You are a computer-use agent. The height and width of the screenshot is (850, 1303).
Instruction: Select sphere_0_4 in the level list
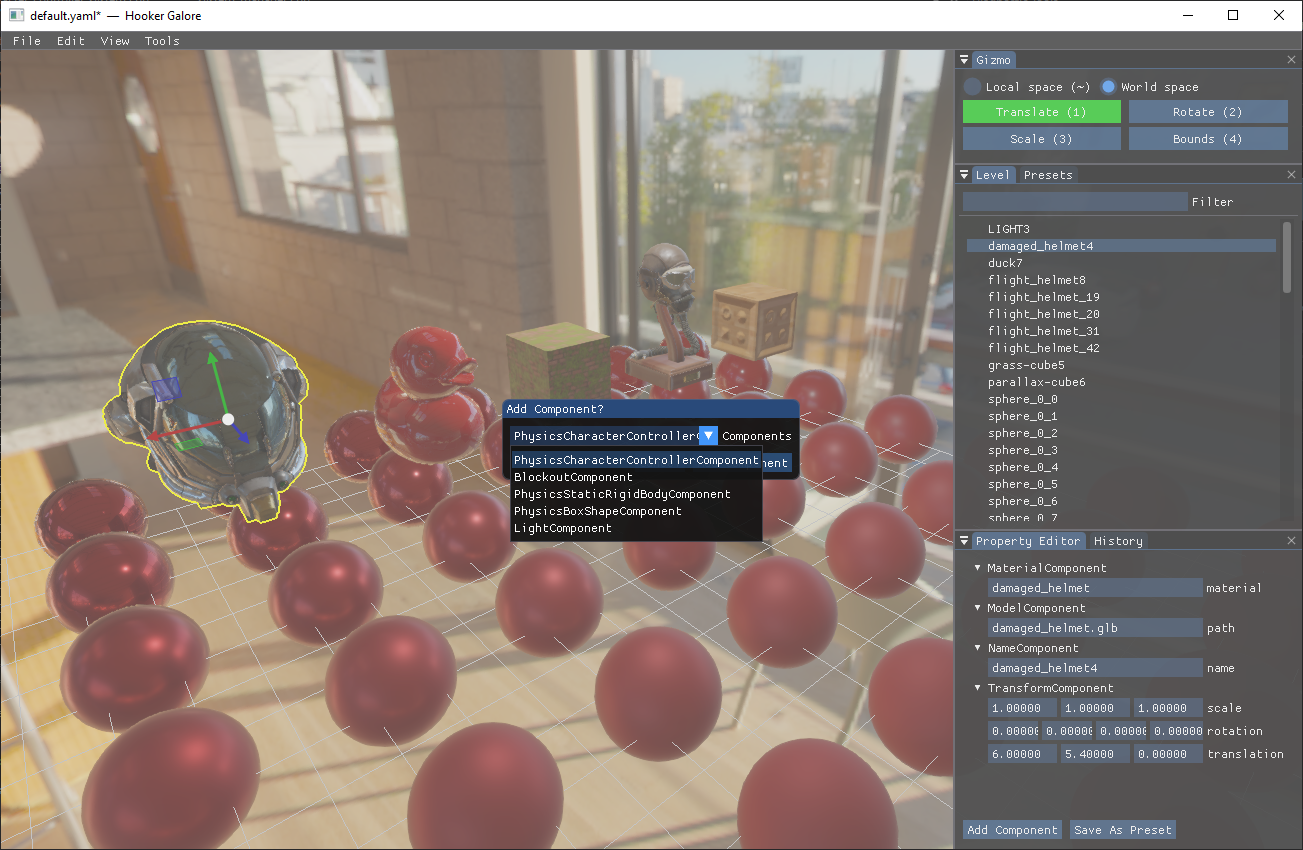click(x=1121, y=467)
